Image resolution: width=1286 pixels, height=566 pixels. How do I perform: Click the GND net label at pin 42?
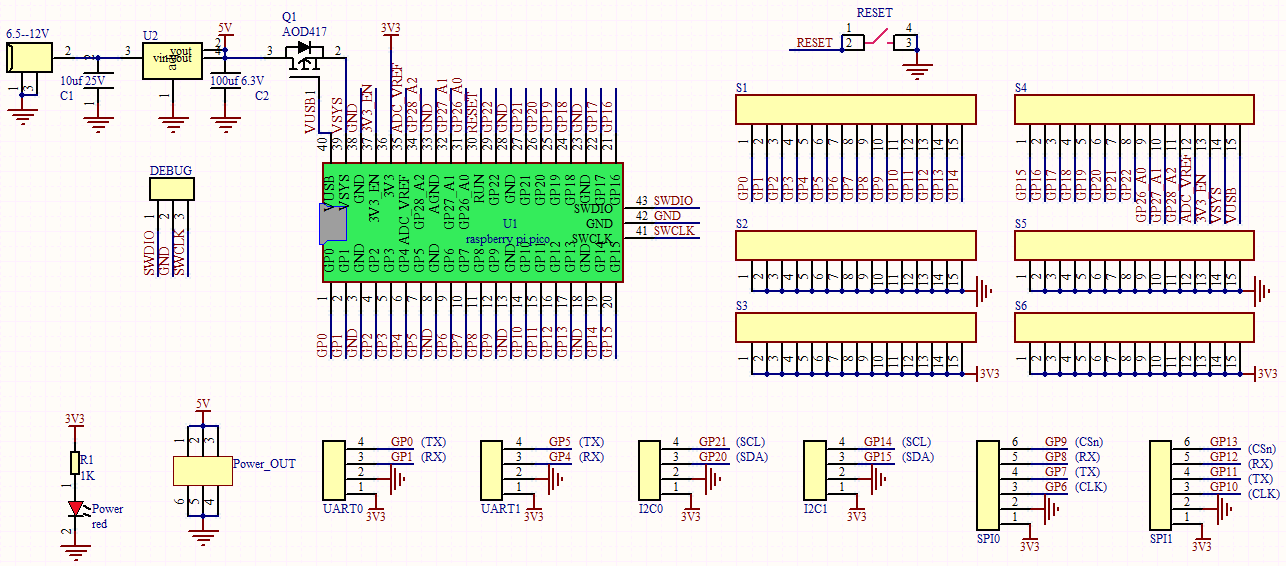667,216
